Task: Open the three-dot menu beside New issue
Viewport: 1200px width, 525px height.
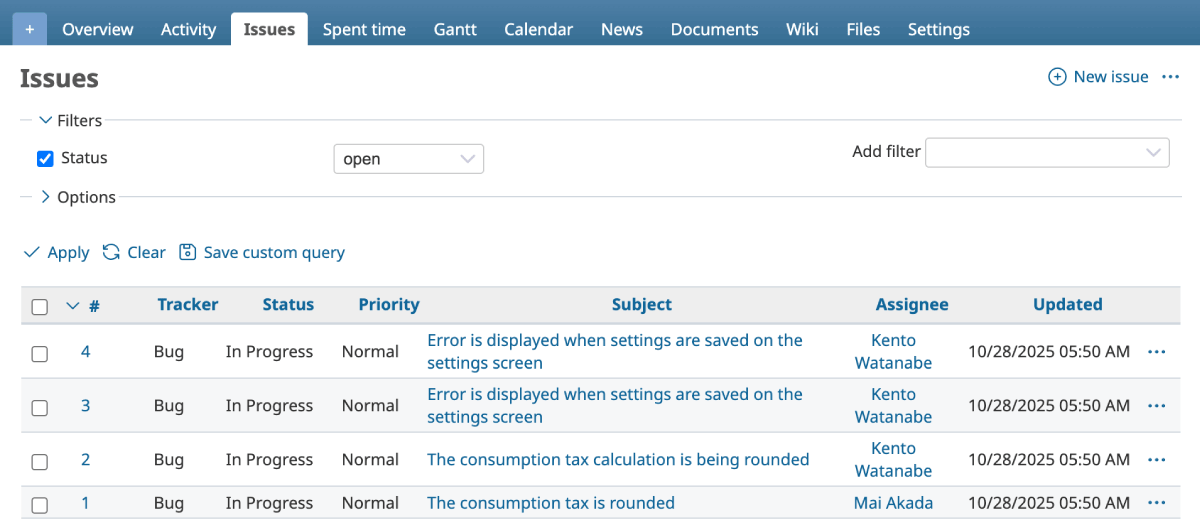Action: coord(1171,77)
